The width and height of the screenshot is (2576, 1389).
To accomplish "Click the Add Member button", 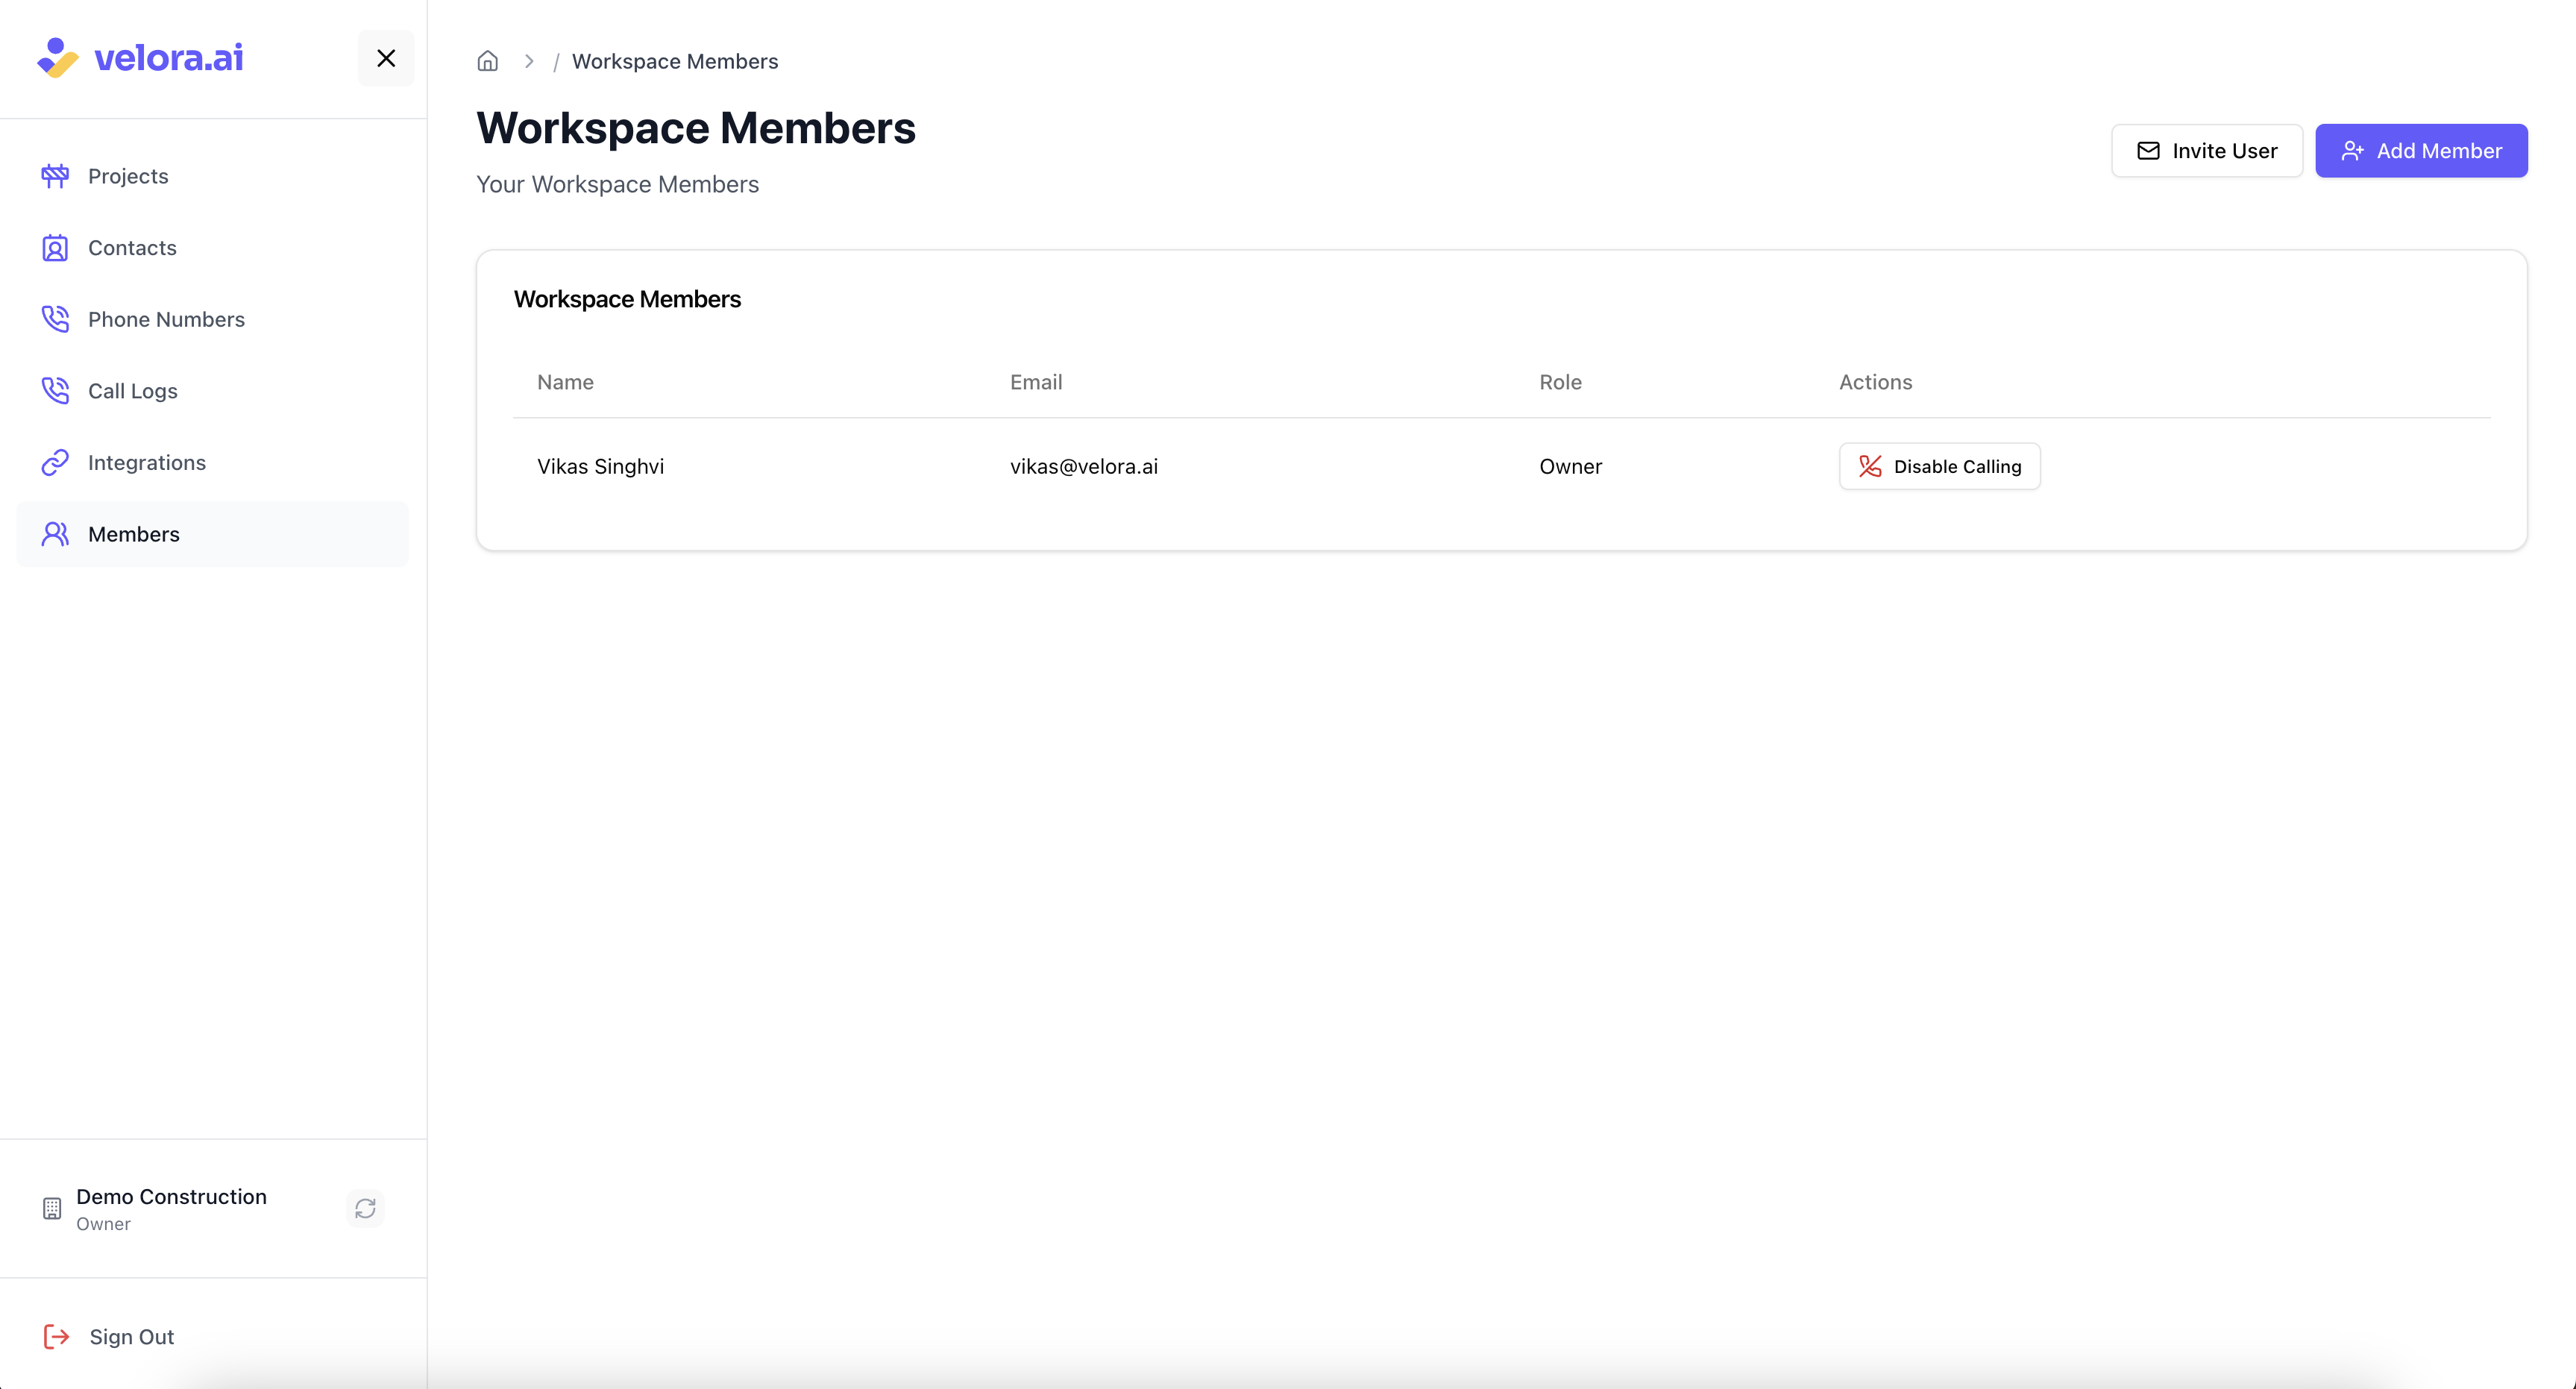I will pyautogui.click(x=2421, y=151).
